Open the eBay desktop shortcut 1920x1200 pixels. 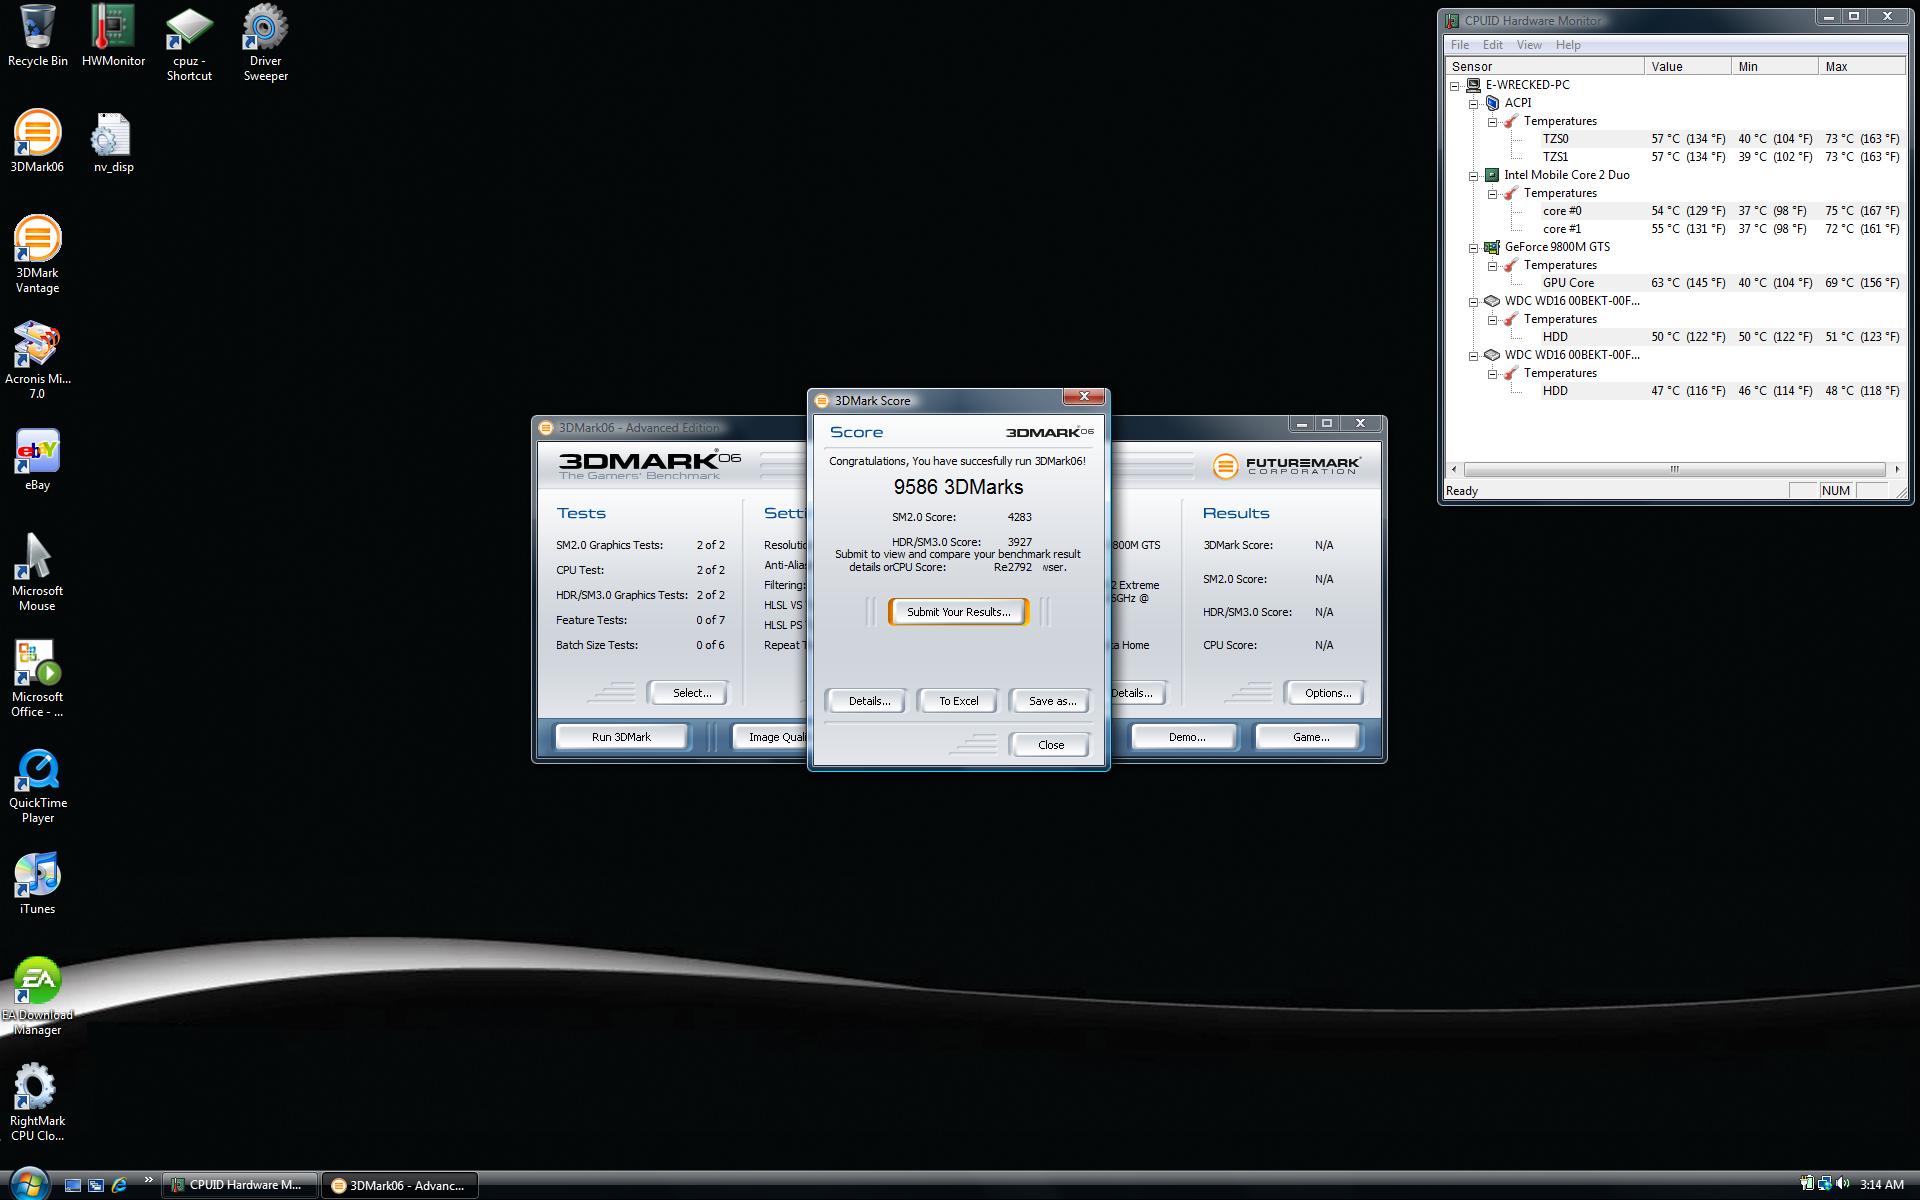click(x=37, y=459)
